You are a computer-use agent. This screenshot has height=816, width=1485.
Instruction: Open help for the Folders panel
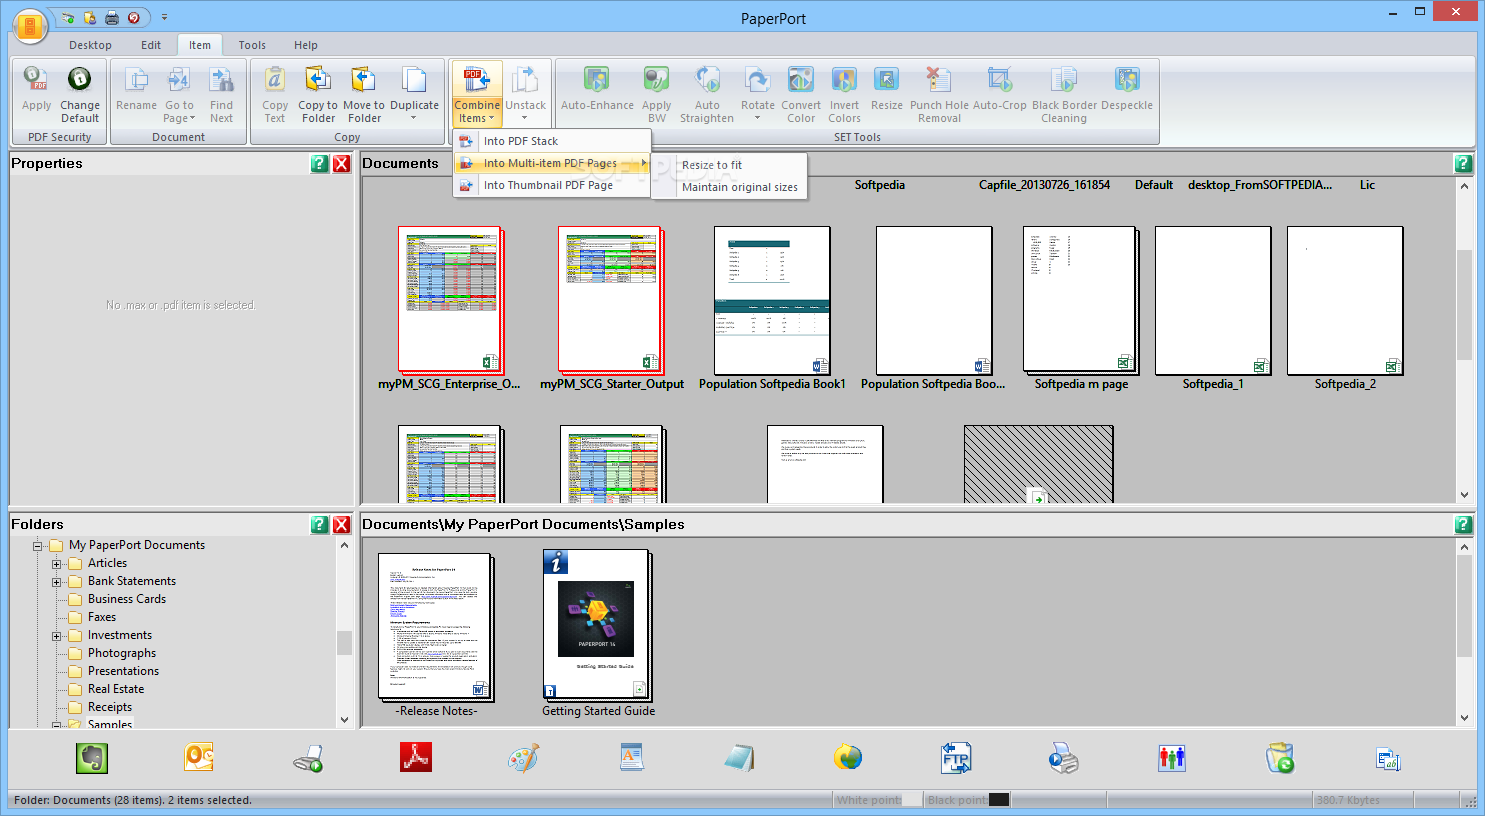point(320,524)
